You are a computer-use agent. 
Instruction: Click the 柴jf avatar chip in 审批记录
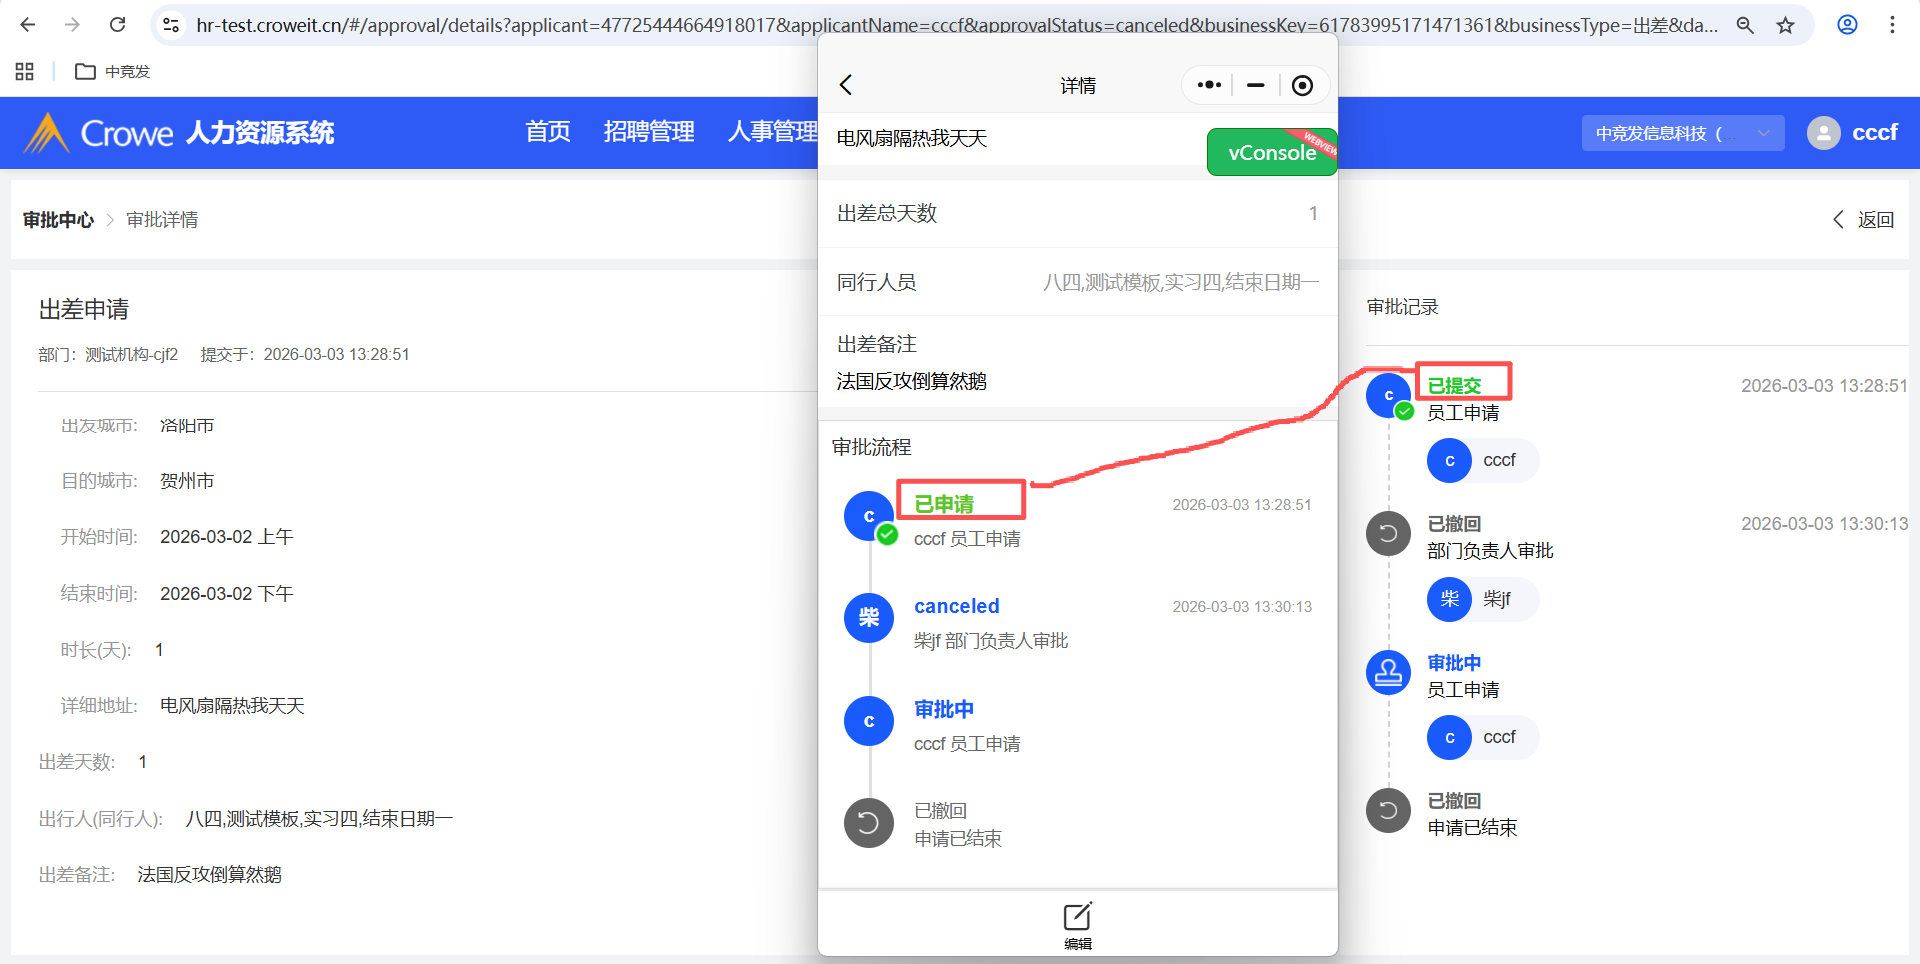[x=1483, y=599]
